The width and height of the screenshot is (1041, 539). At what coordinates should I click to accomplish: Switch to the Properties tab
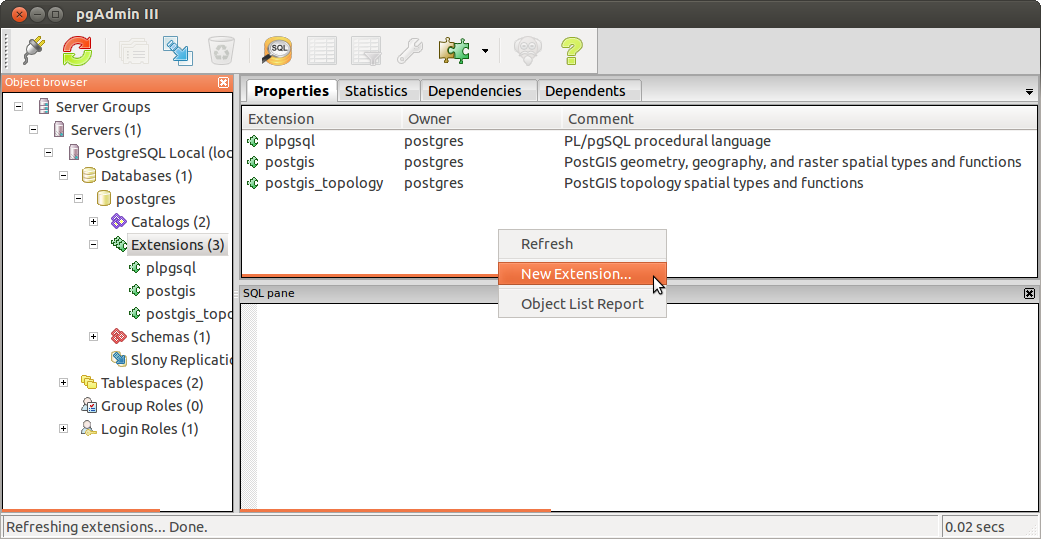(x=291, y=91)
